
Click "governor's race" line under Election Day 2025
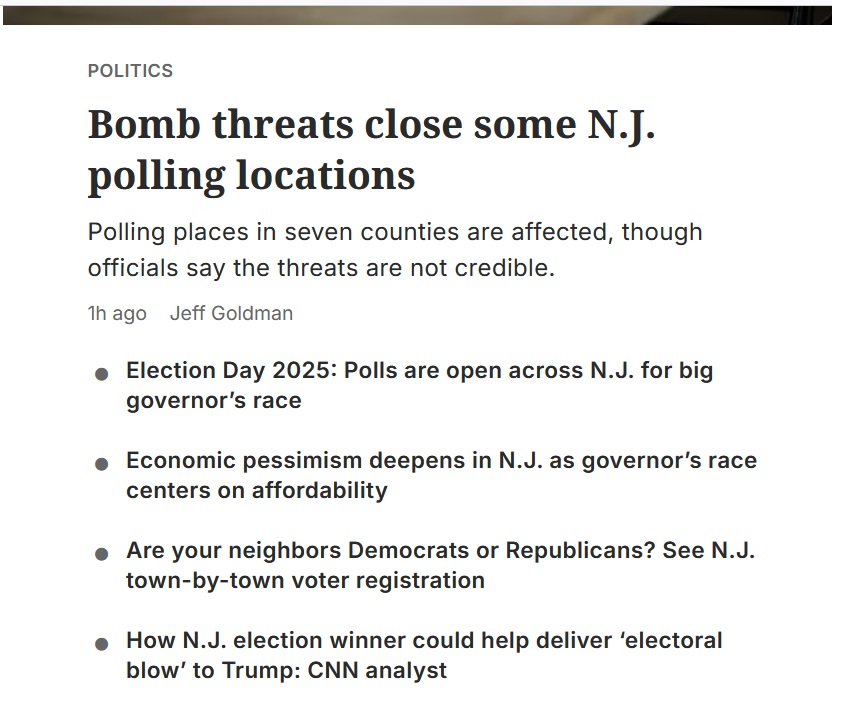213,400
